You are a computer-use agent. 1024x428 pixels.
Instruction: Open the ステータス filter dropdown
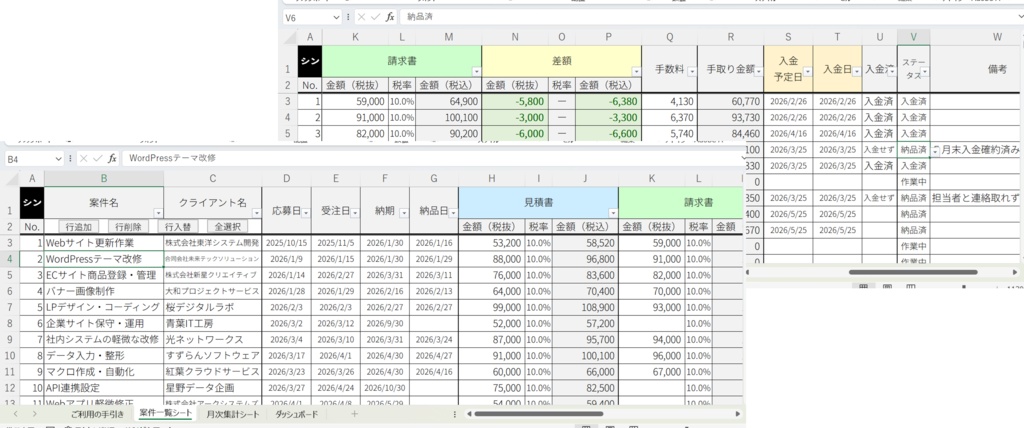point(924,71)
